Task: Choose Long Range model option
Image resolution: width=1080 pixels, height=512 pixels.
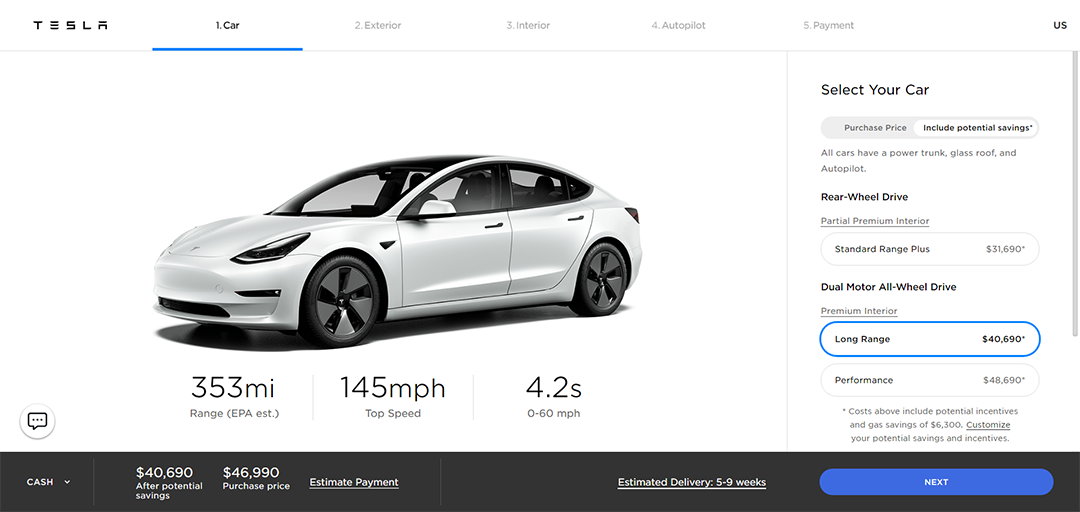Action: tap(929, 339)
